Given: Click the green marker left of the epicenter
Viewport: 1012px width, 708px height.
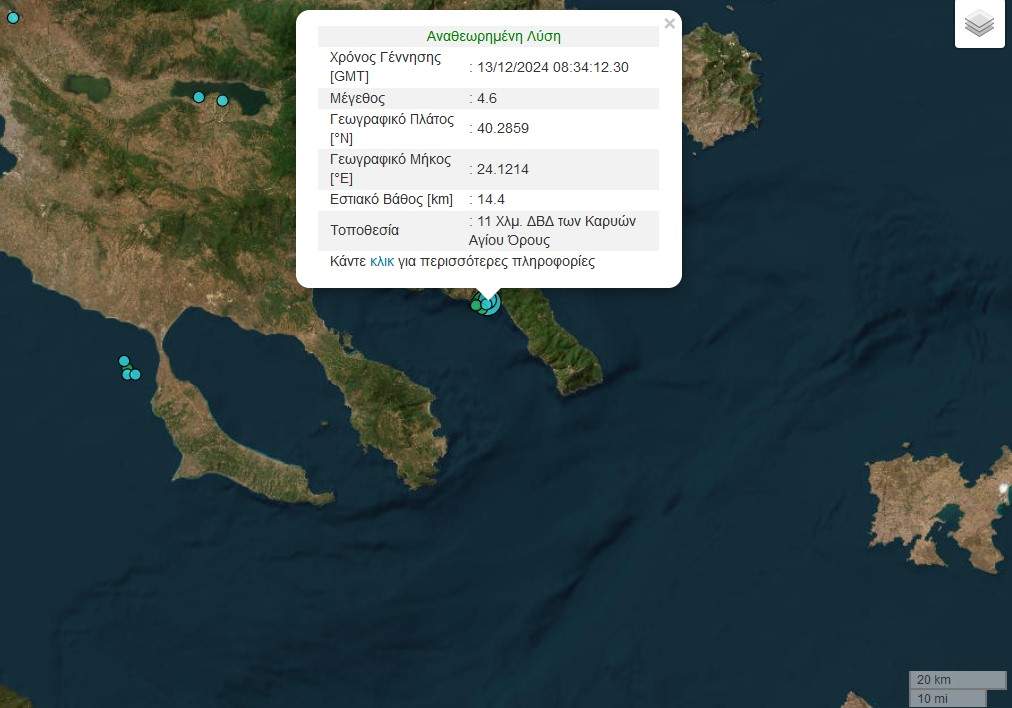Looking at the screenshot, I should 476,305.
